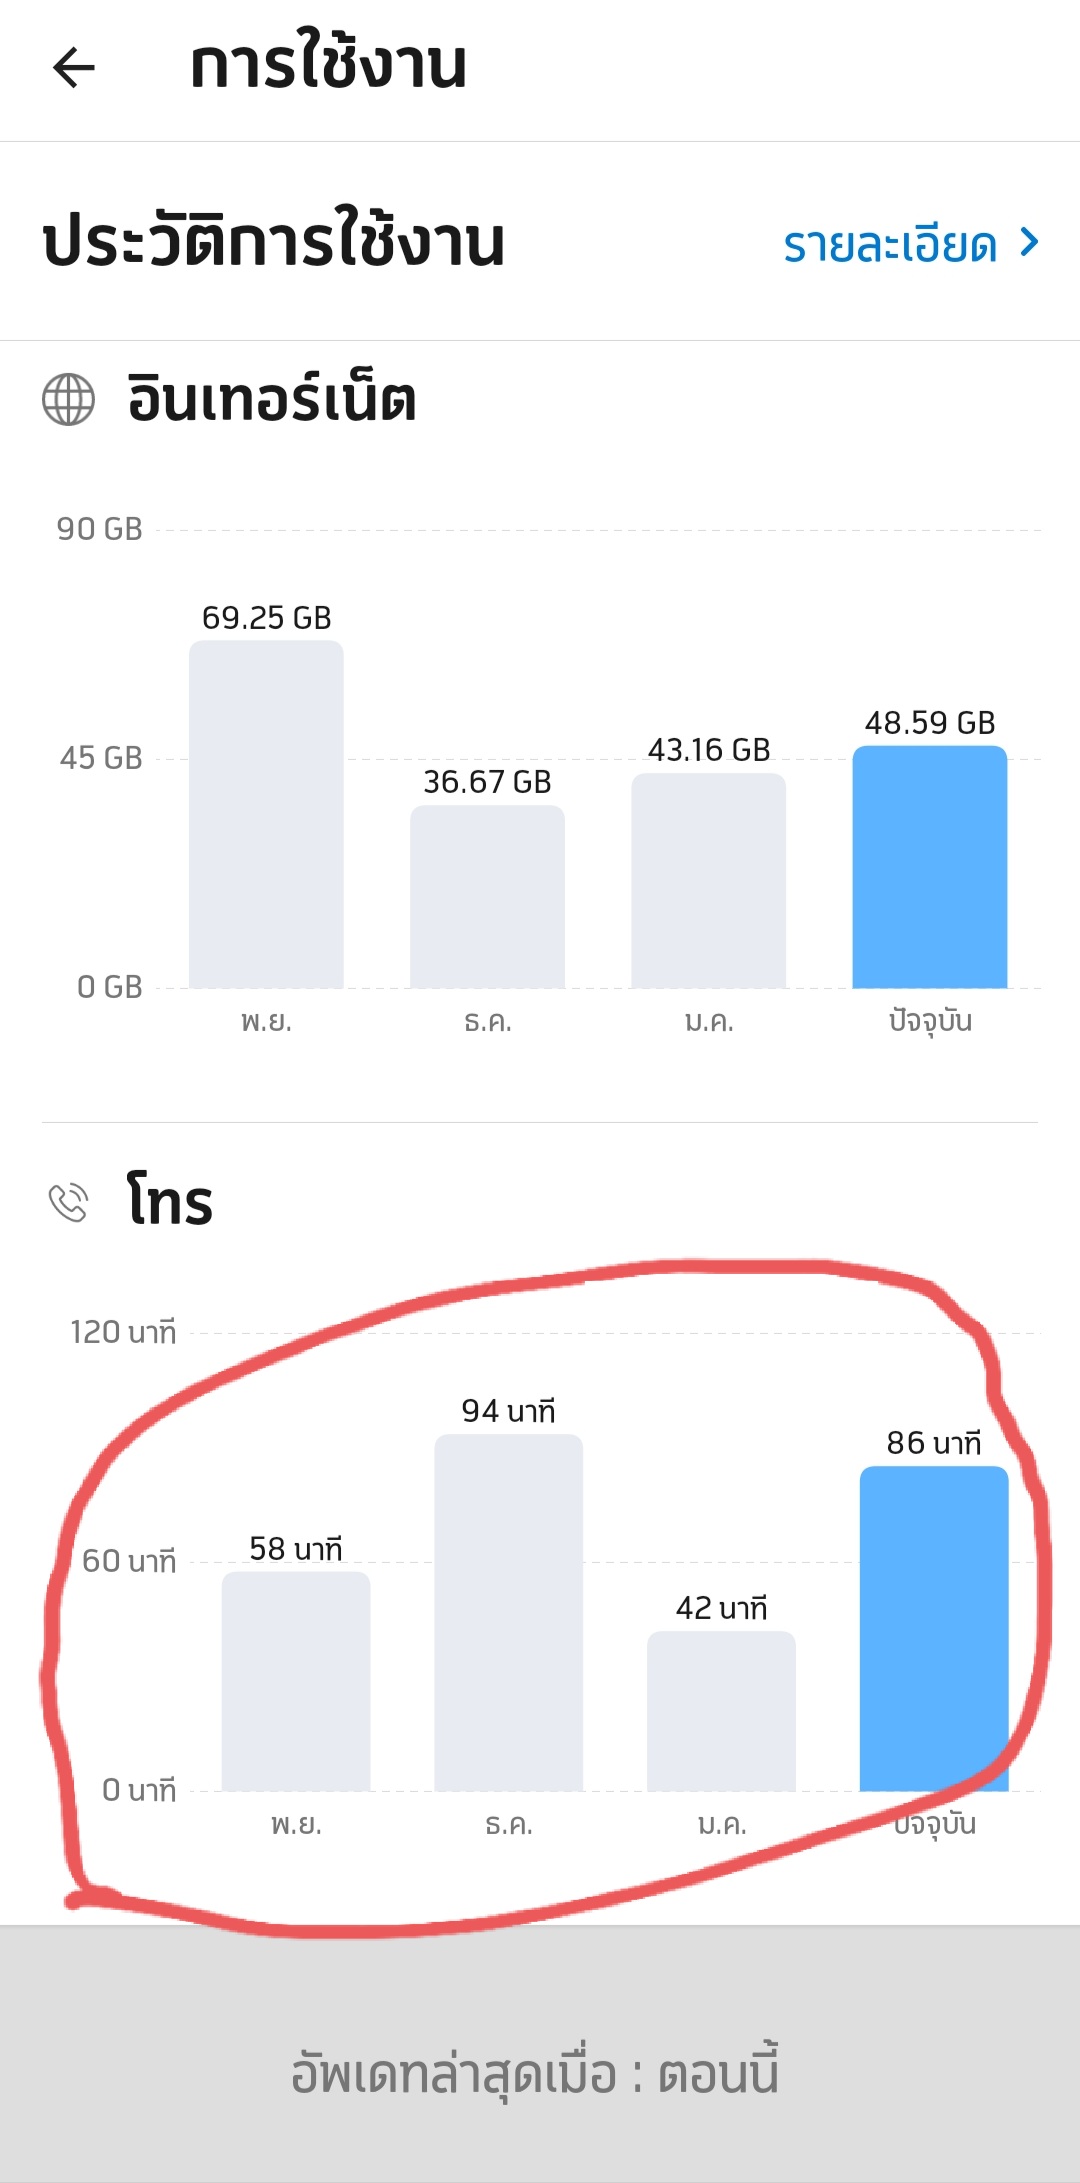
Task: Tap the ธ.ค. label under call chart
Action: click(508, 1825)
